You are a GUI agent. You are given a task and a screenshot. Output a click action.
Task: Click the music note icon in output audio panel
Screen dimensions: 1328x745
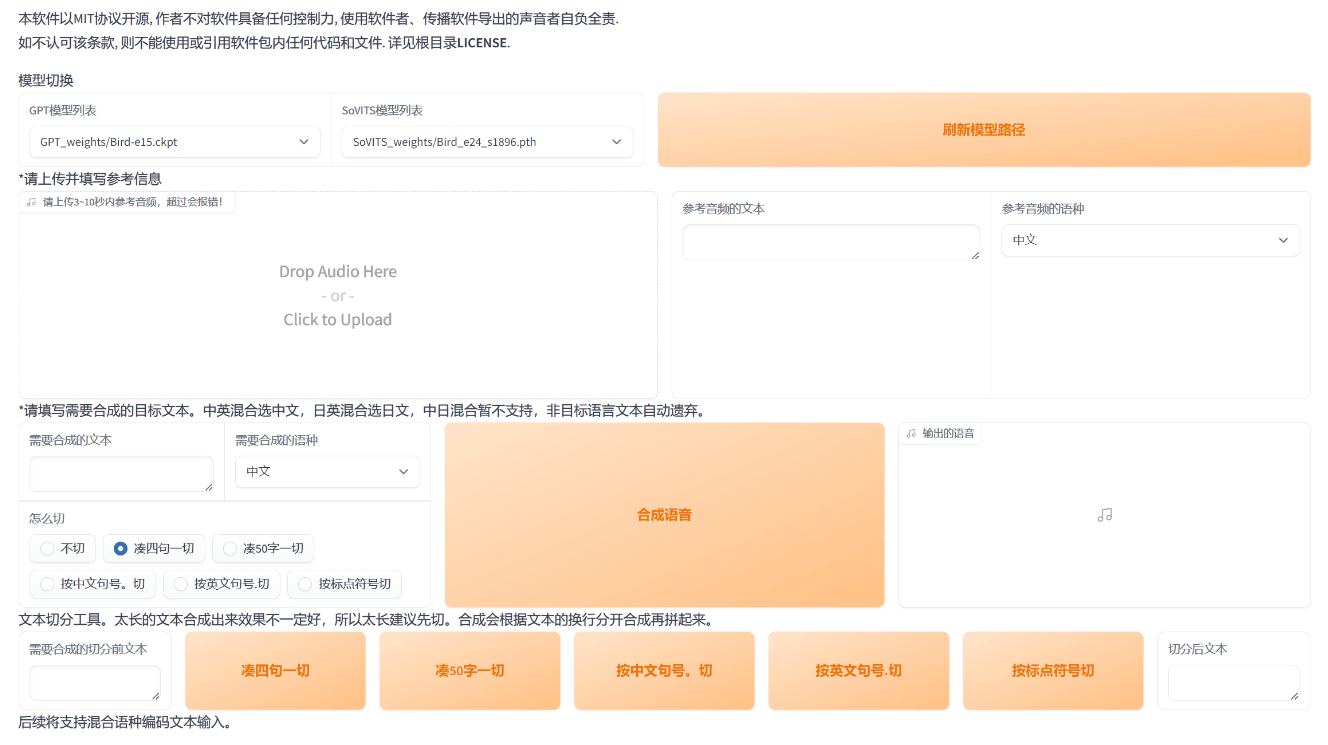pyautogui.click(x=1104, y=515)
